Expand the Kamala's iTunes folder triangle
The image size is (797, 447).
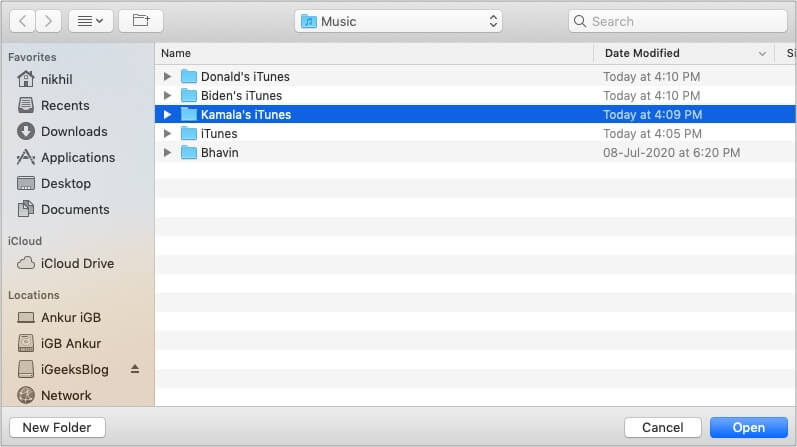click(167, 114)
